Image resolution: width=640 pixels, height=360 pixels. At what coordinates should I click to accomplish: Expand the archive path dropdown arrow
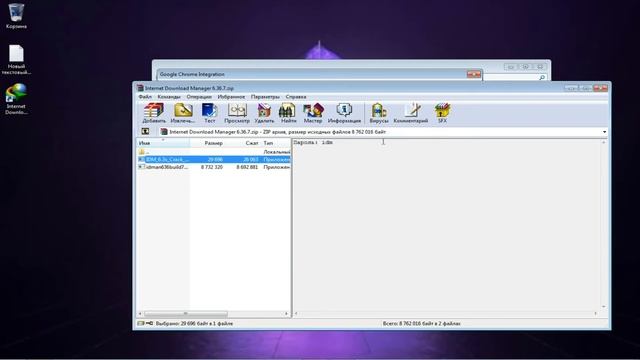[604, 132]
